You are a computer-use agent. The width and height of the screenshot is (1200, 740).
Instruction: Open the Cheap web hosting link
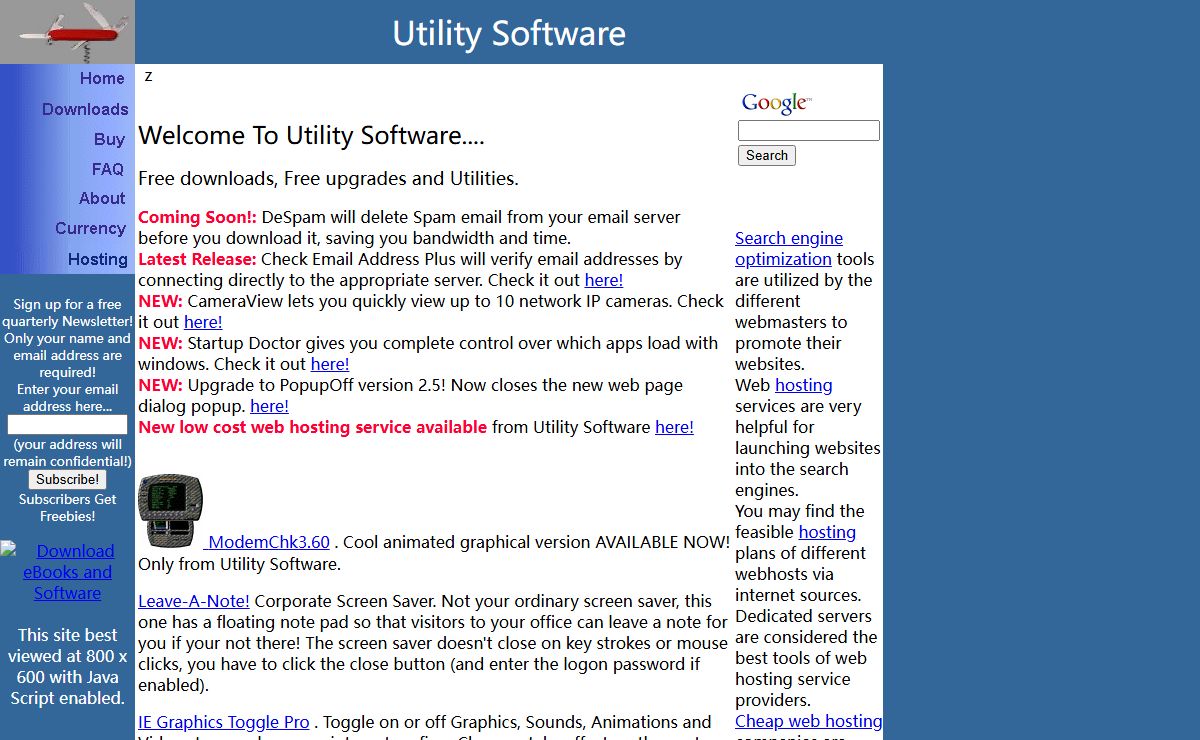[x=809, y=721]
